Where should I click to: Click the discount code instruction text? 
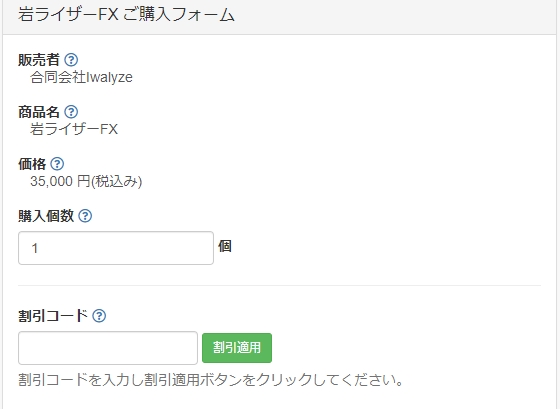211,380
